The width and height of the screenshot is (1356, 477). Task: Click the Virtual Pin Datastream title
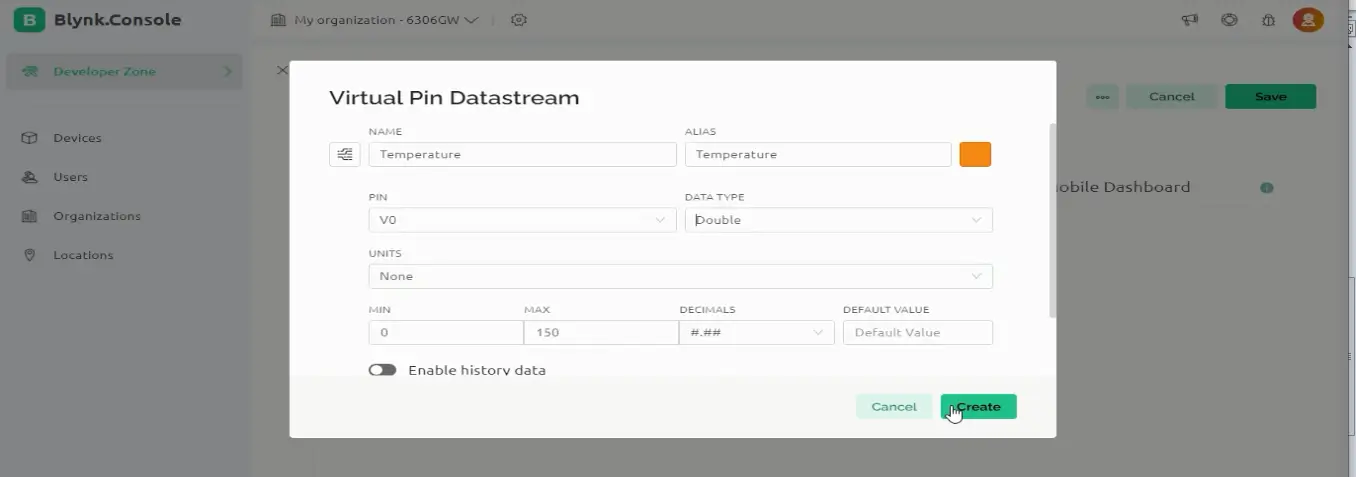tap(454, 98)
